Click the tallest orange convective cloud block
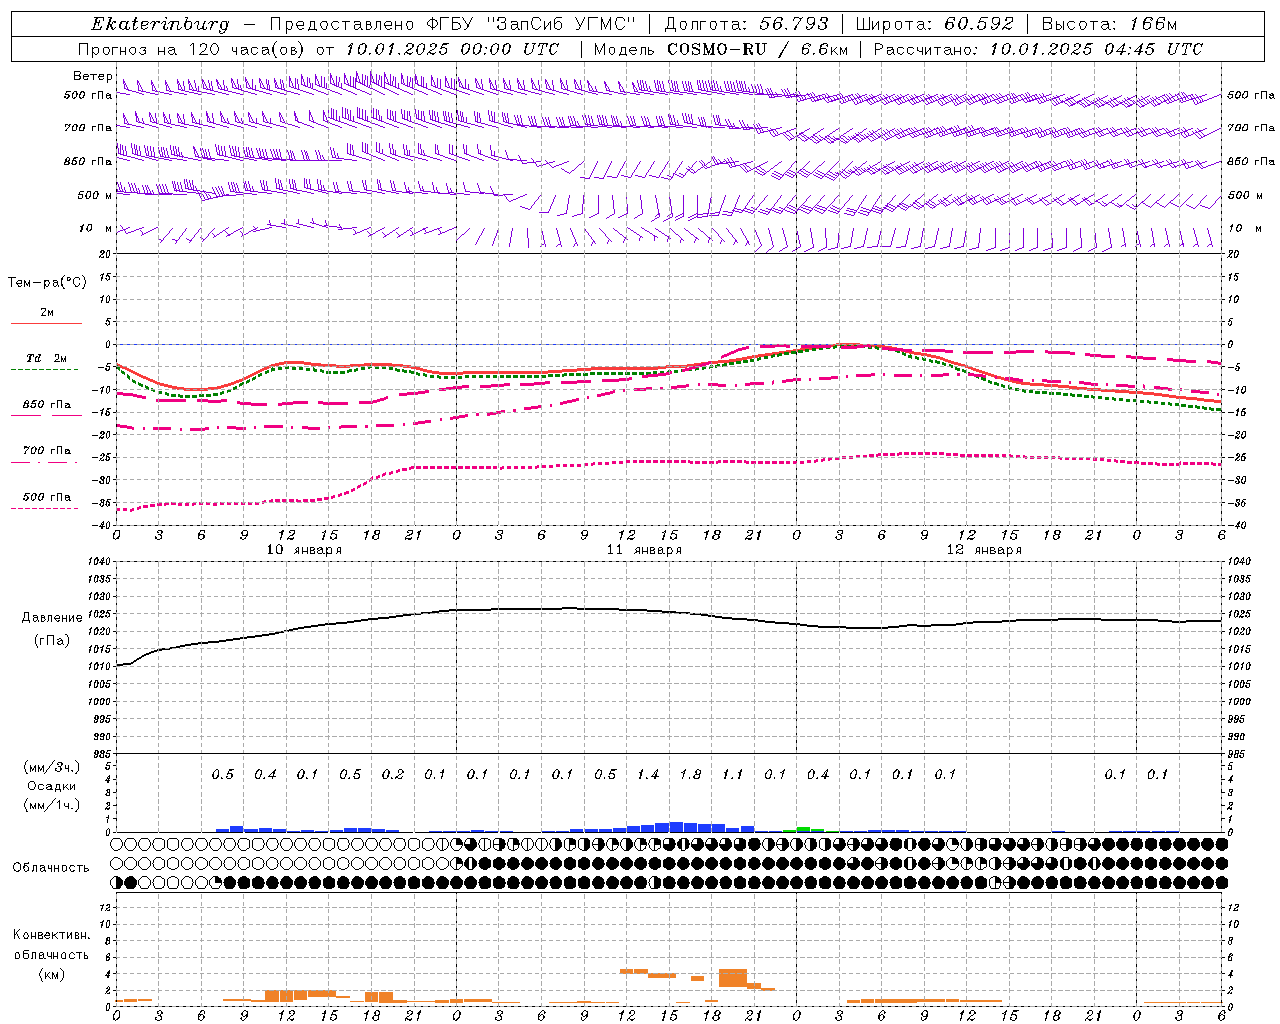 pyautogui.click(x=733, y=978)
